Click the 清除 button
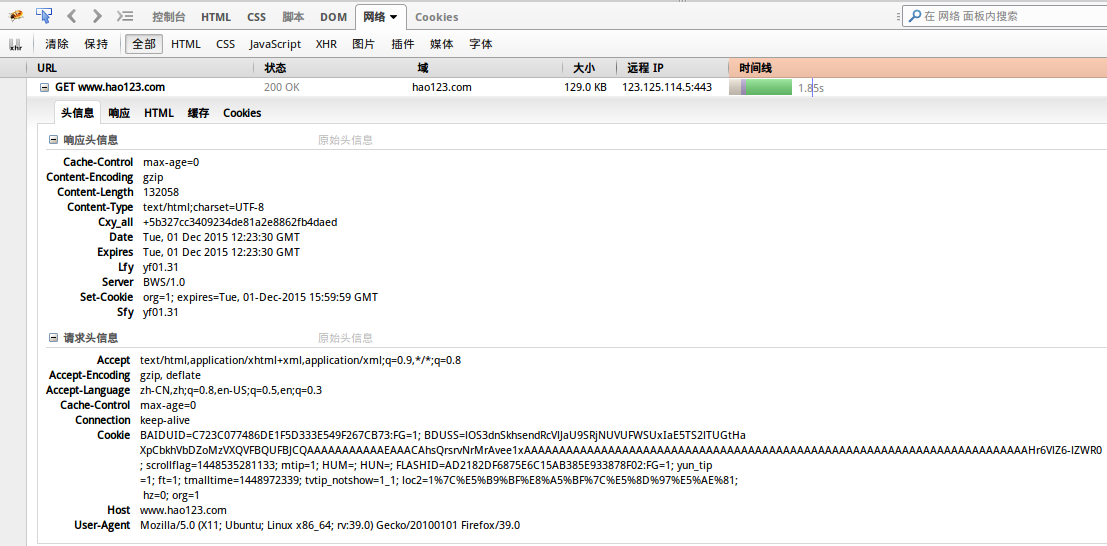 tap(56, 44)
